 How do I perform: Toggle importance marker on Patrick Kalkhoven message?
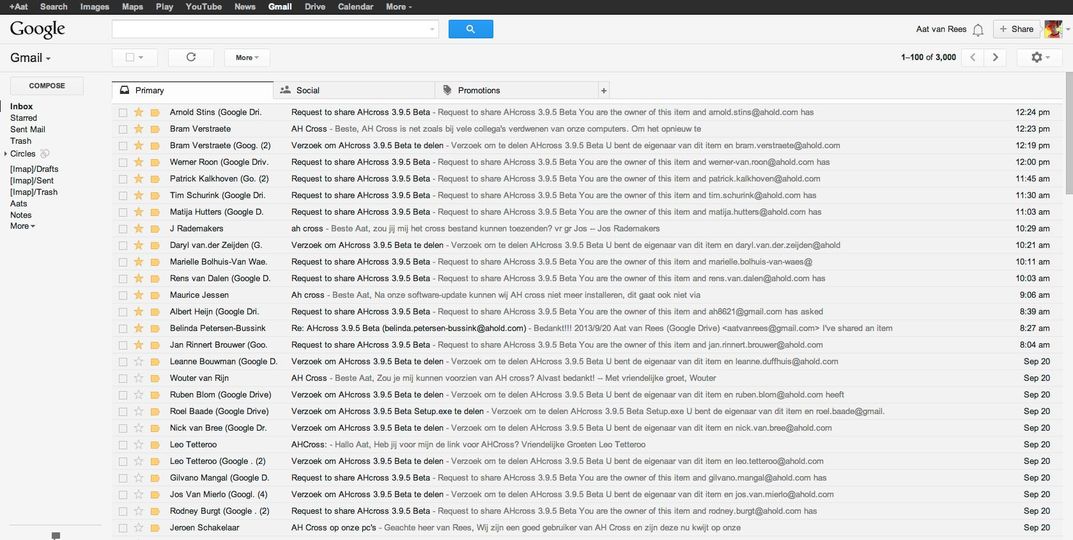(x=155, y=179)
